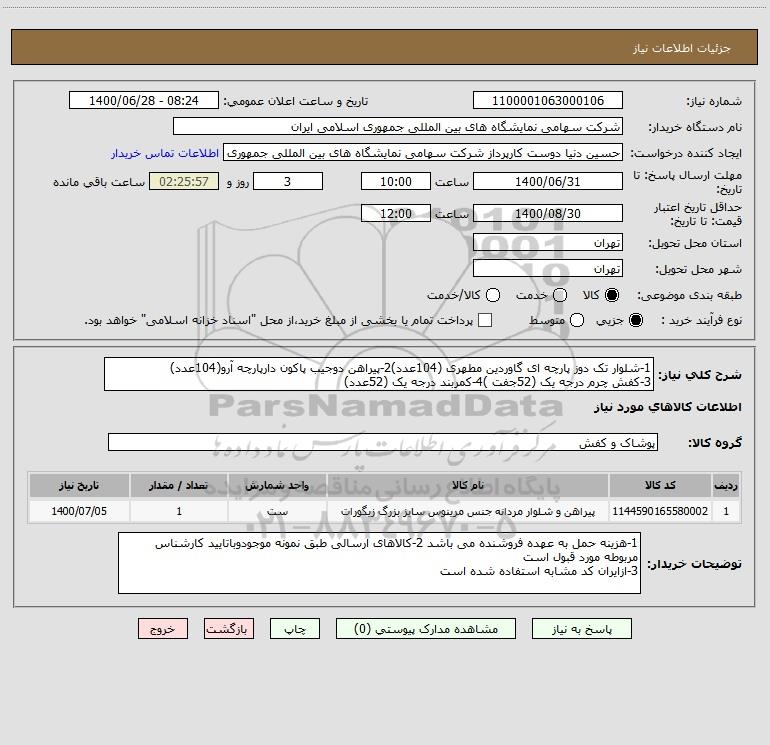Click the گروه کالا field پوشاک و کفش
Viewport: 770px width, 745px height.
click(x=383, y=442)
